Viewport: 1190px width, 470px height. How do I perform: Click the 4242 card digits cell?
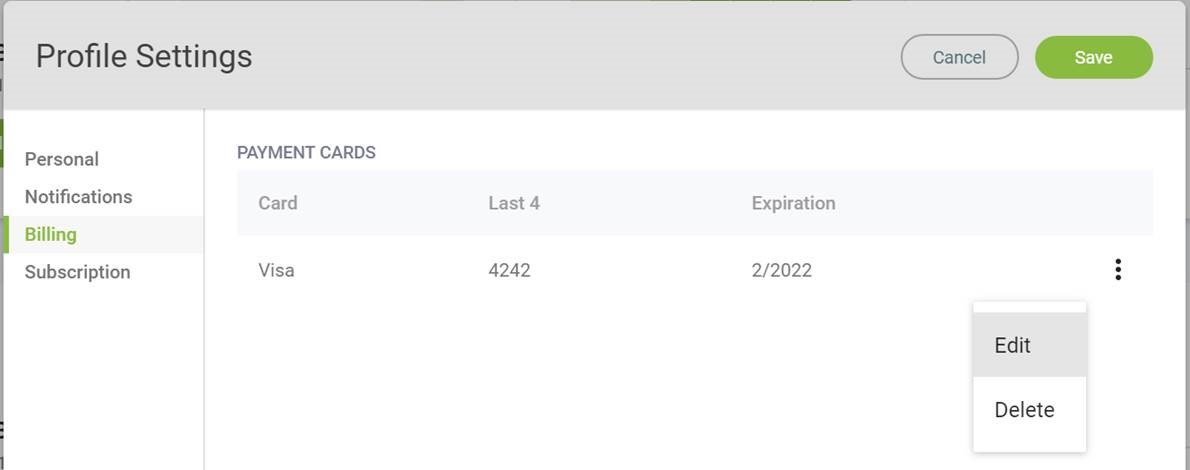pyautogui.click(x=509, y=270)
